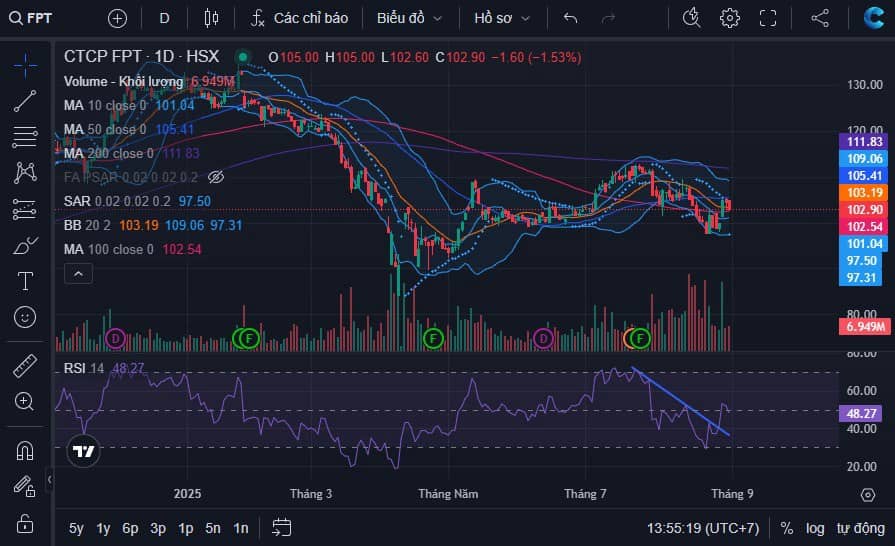The height and width of the screenshot is (546, 895).
Task: Click the TradingView logo on the chart
Action: (83, 451)
